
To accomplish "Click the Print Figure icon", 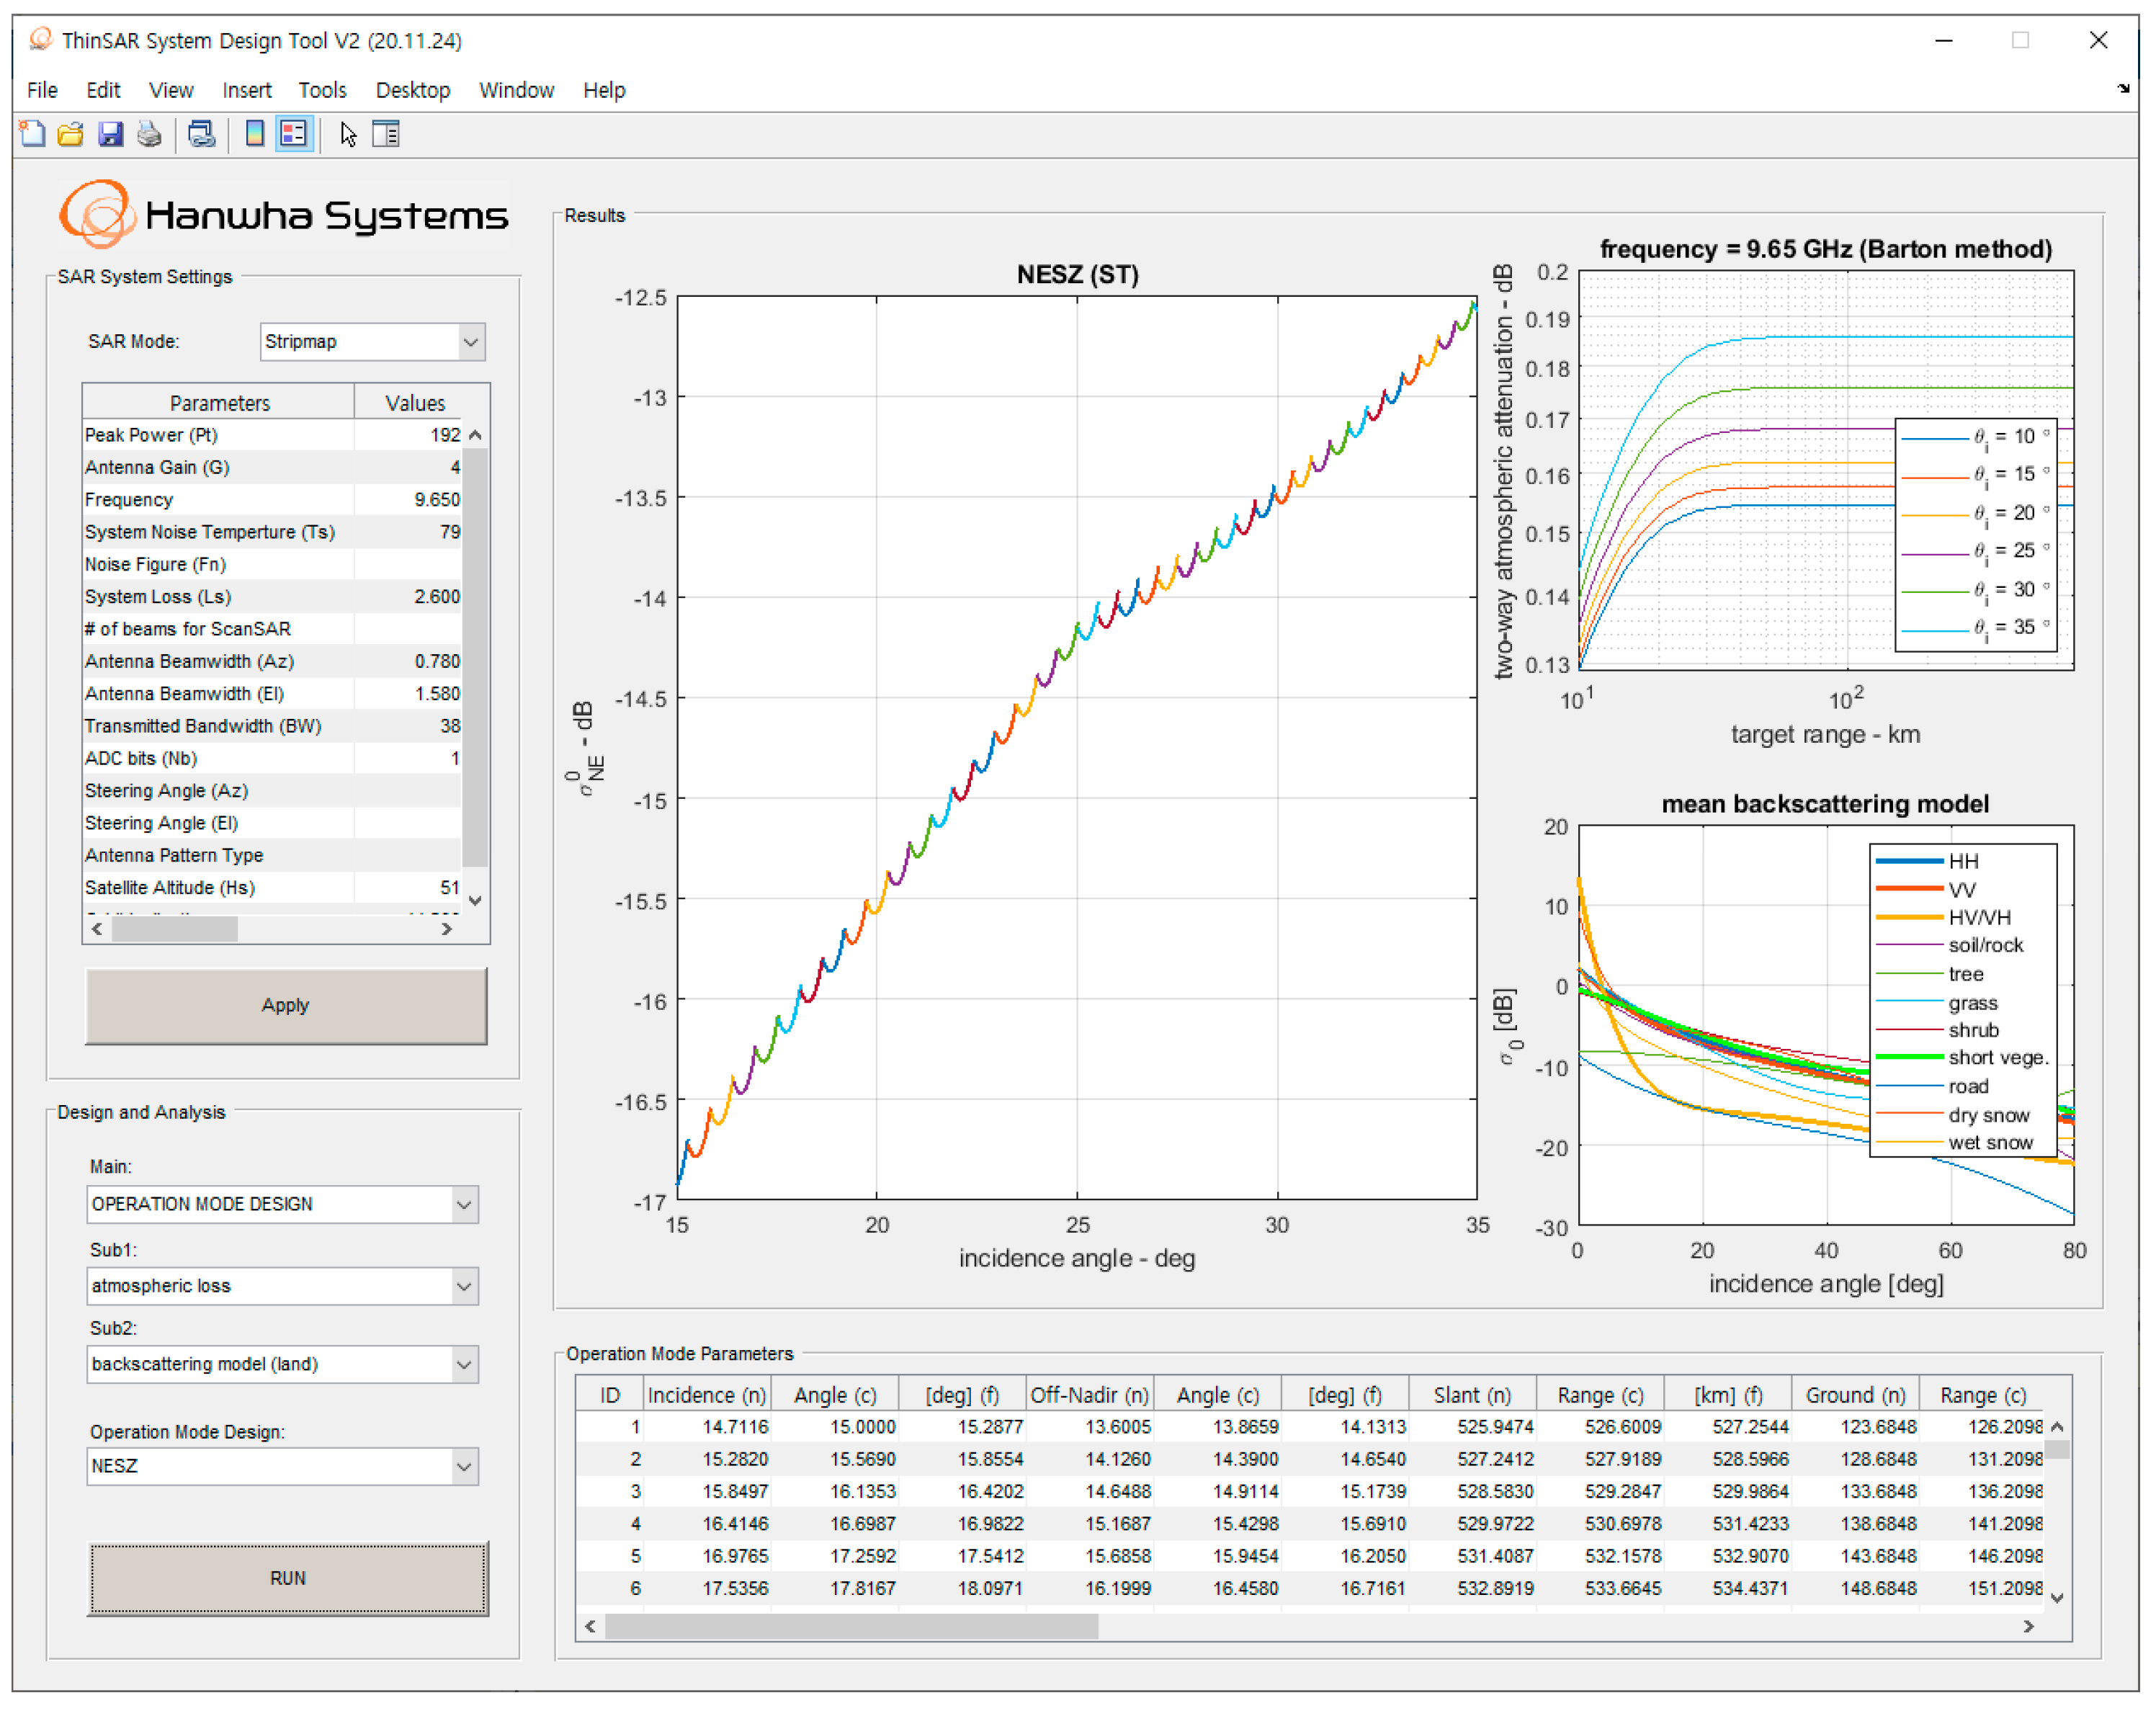I will pos(149,134).
